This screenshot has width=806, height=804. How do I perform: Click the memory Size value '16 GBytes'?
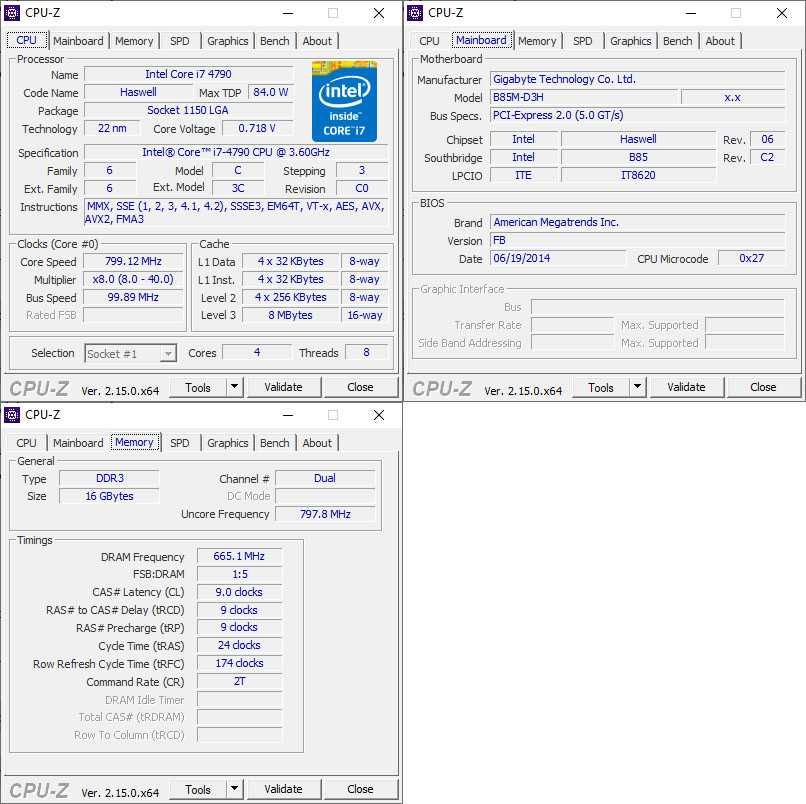coord(109,496)
